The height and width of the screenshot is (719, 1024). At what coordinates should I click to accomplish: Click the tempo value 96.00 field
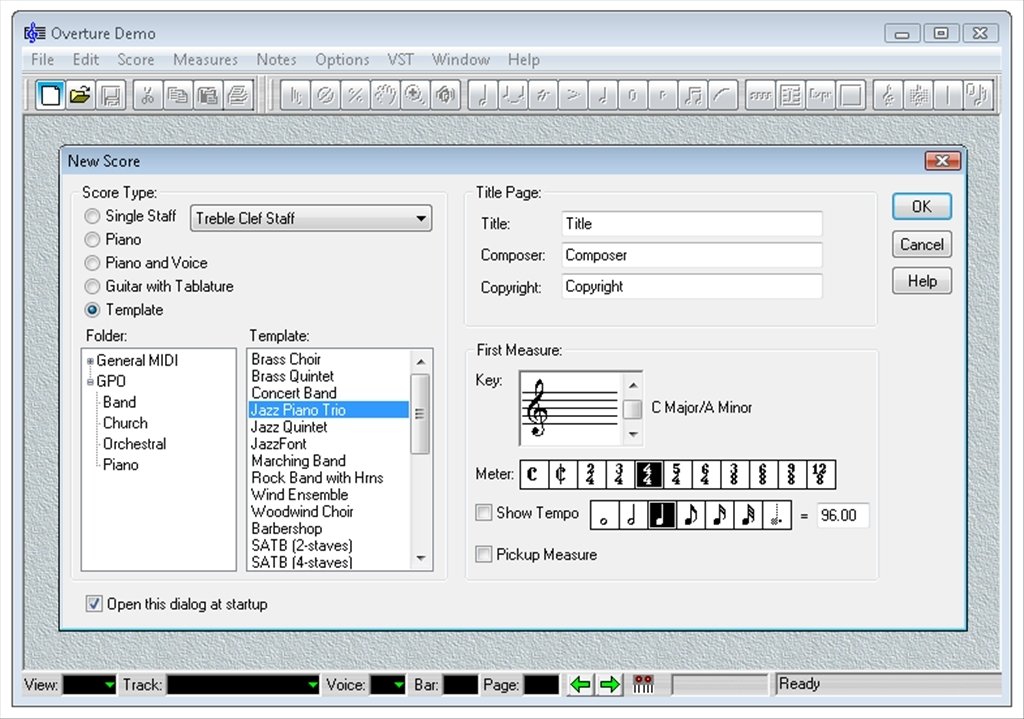842,515
